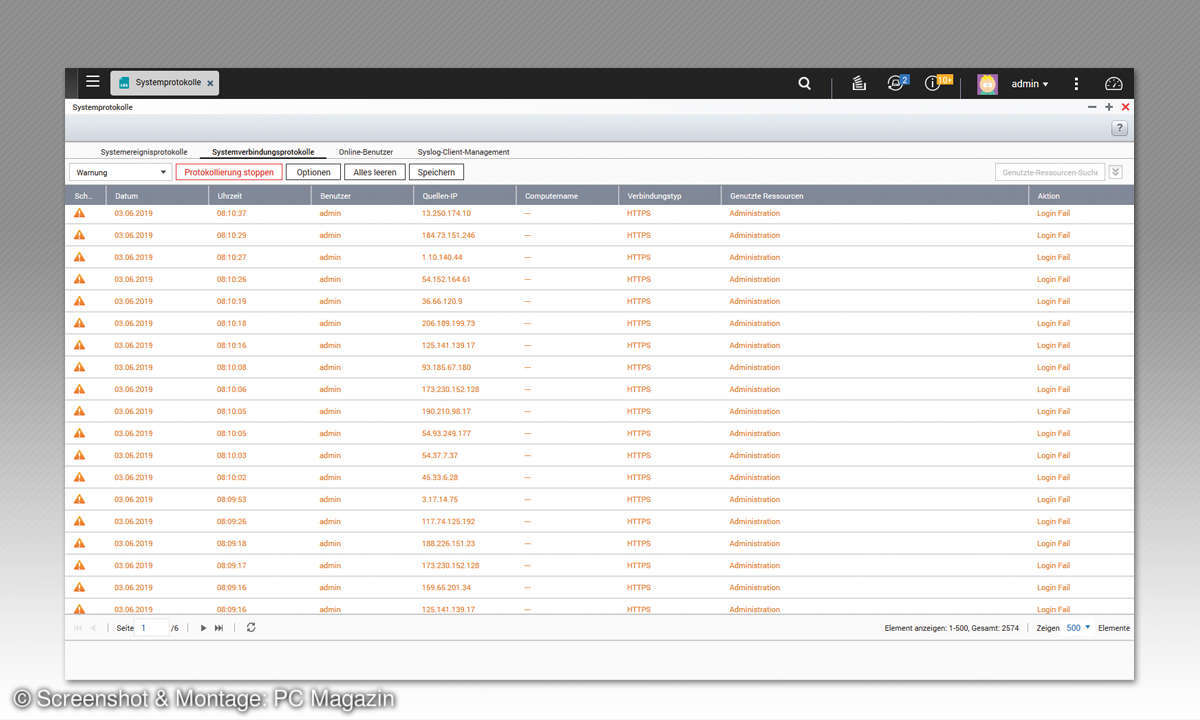Click Alles leeren button
This screenshot has width=1200, height=720.
(x=375, y=172)
